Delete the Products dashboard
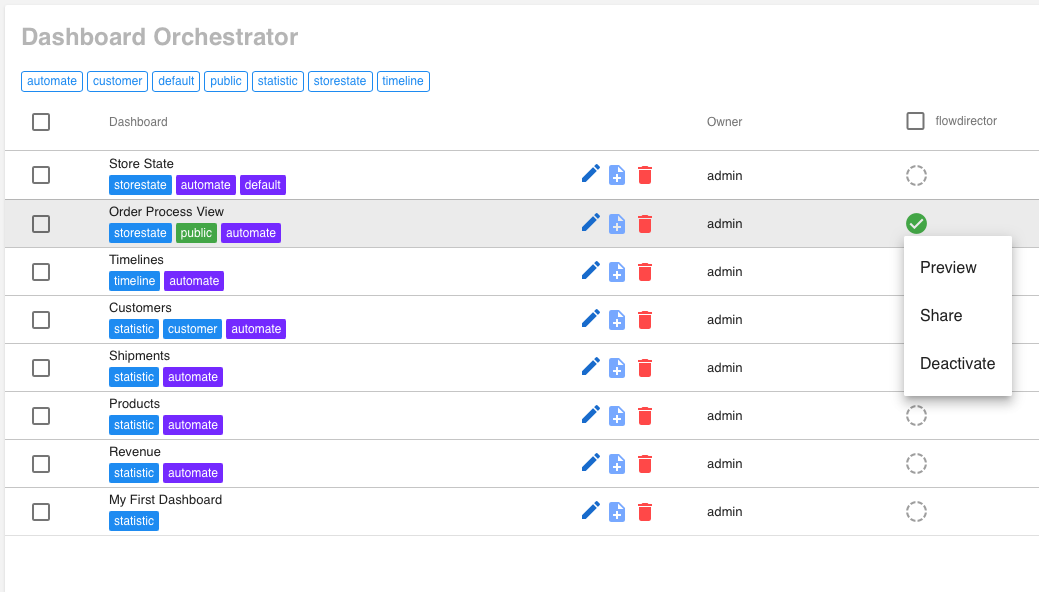Image resolution: width=1039 pixels, height=592 pixels. pyautogui.click(x=645, y=415)
